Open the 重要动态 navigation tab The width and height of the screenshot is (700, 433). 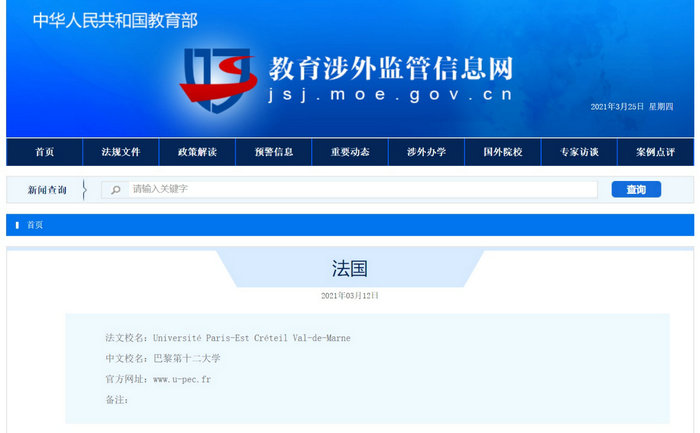(x=350, y=152)
